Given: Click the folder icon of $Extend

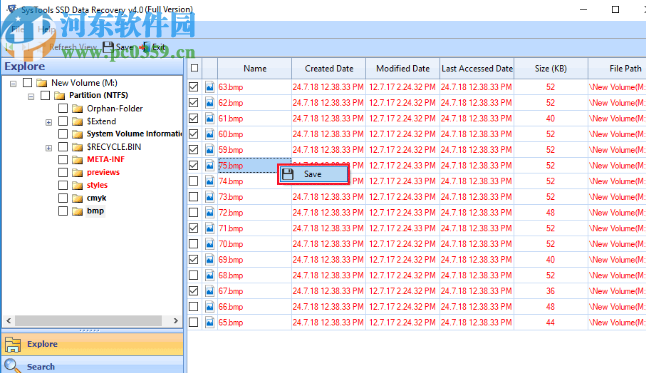Looking at the screenshot, I should (x=77, y=121).
